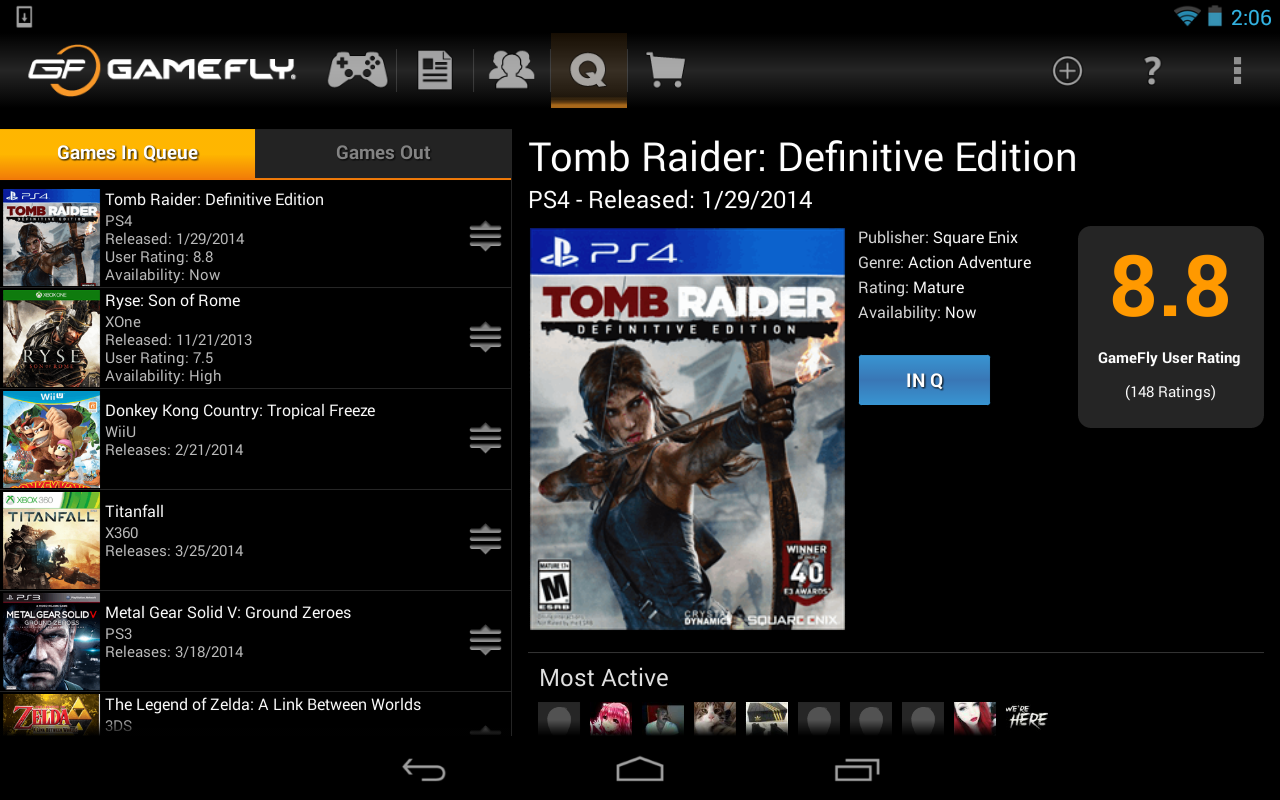Image resolution: width=1280 pixels, height=800 pixels.
Task: Tap the blue IN Q button
Action: pyautogui.click(x=924, y=380)
